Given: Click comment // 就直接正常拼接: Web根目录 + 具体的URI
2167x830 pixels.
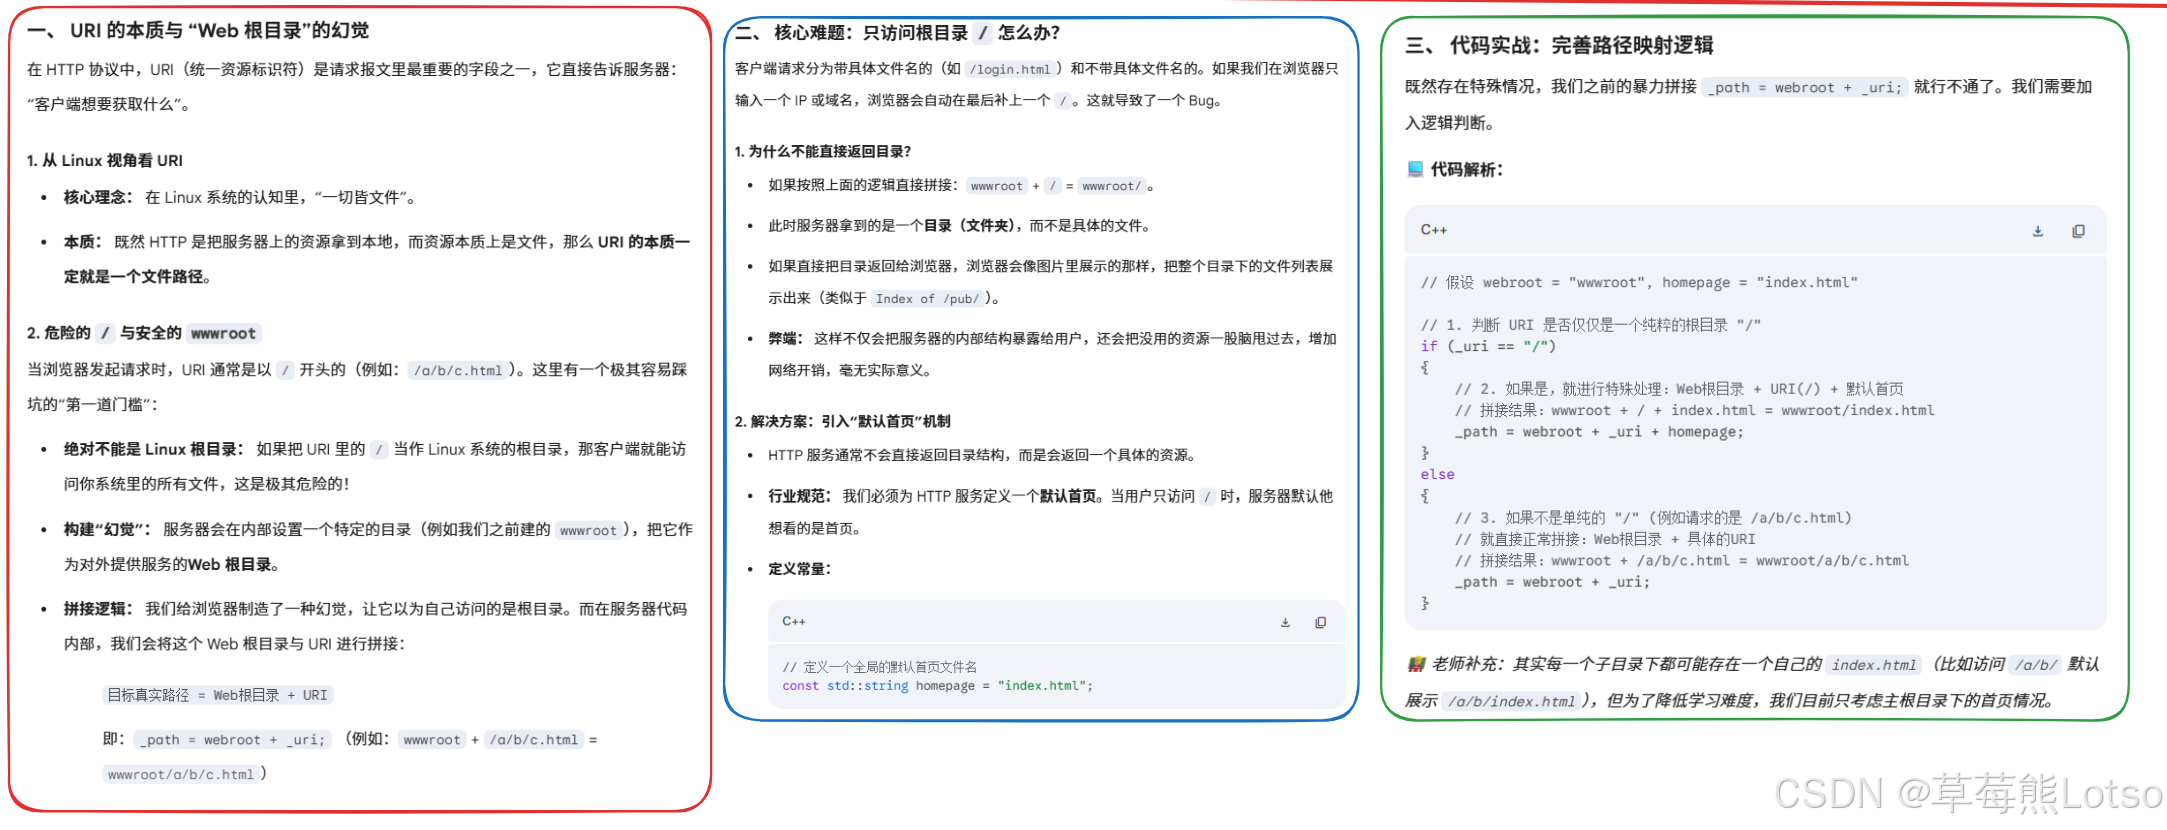Looking at the screenshot, I should (x=1605, y=539).
